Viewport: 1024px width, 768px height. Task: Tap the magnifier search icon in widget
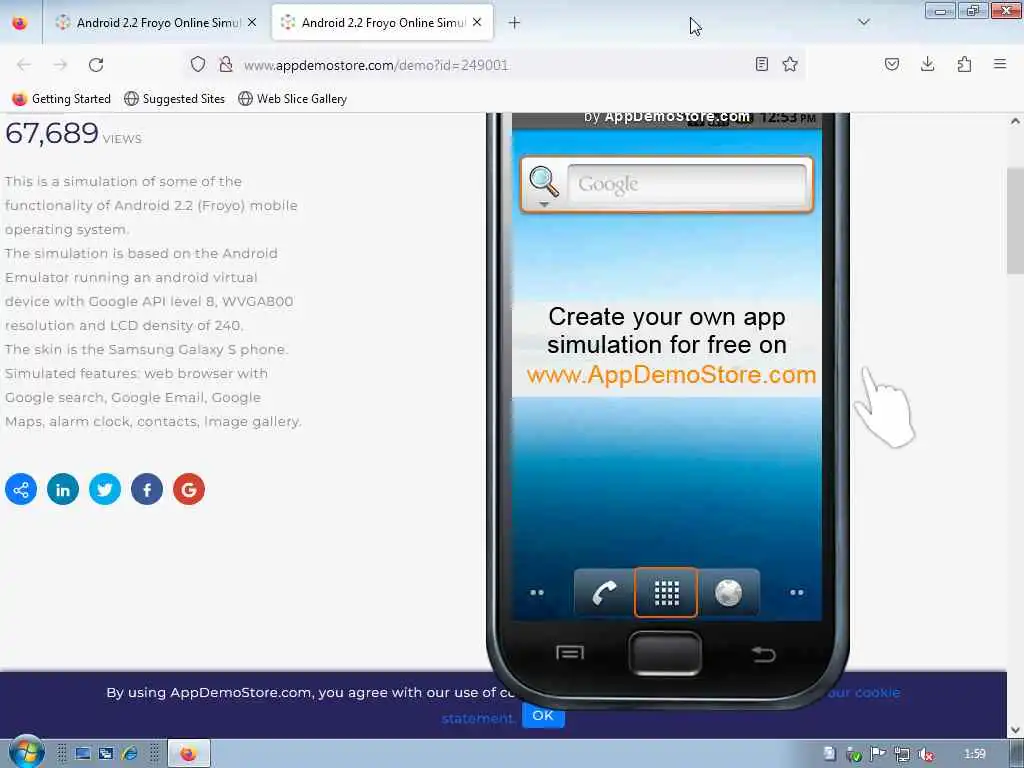coord(543,183)
